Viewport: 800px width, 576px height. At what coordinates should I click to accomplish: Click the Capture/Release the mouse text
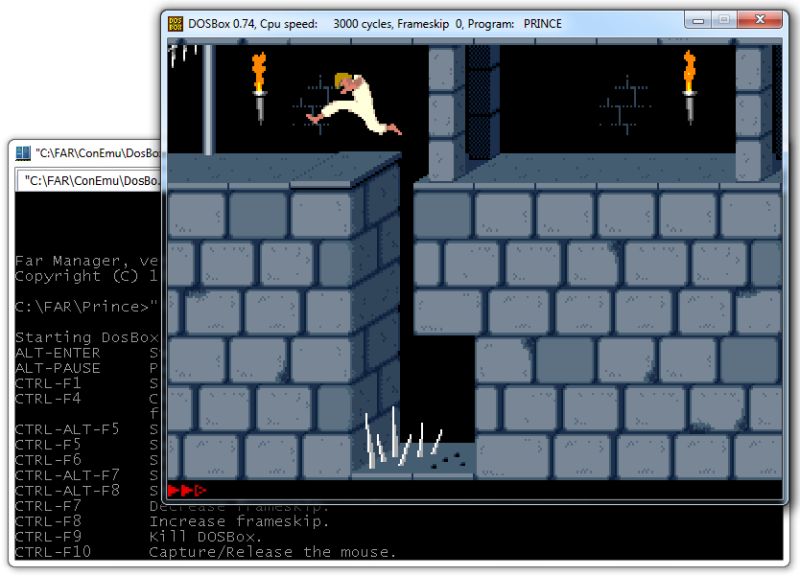point(270,551)
